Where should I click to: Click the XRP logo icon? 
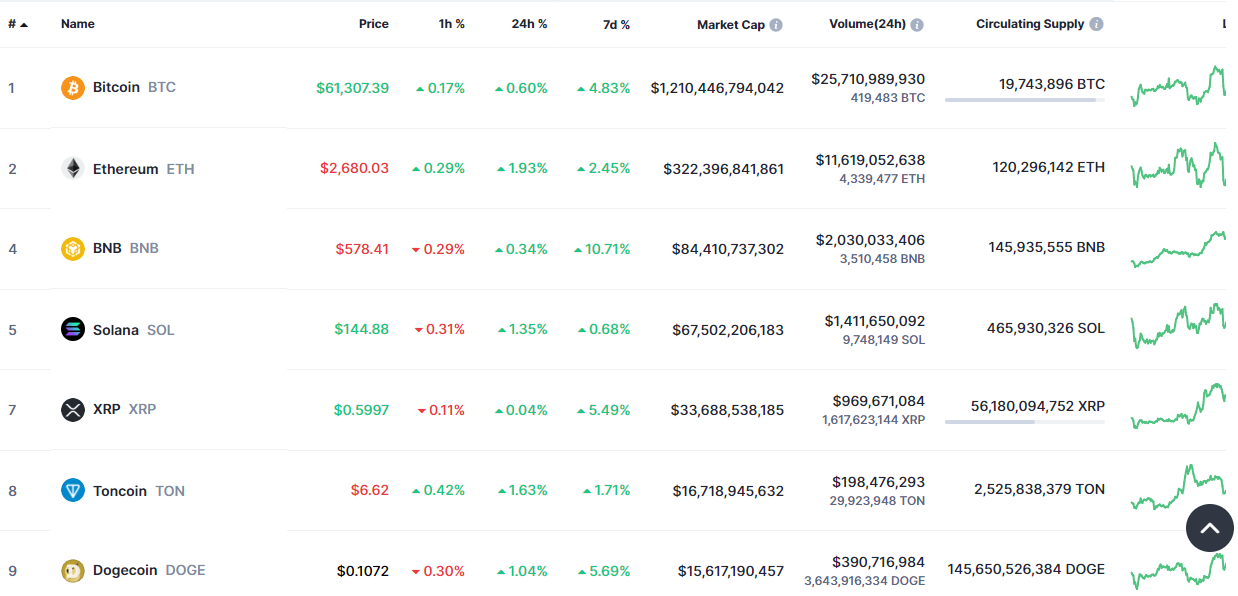73,410
